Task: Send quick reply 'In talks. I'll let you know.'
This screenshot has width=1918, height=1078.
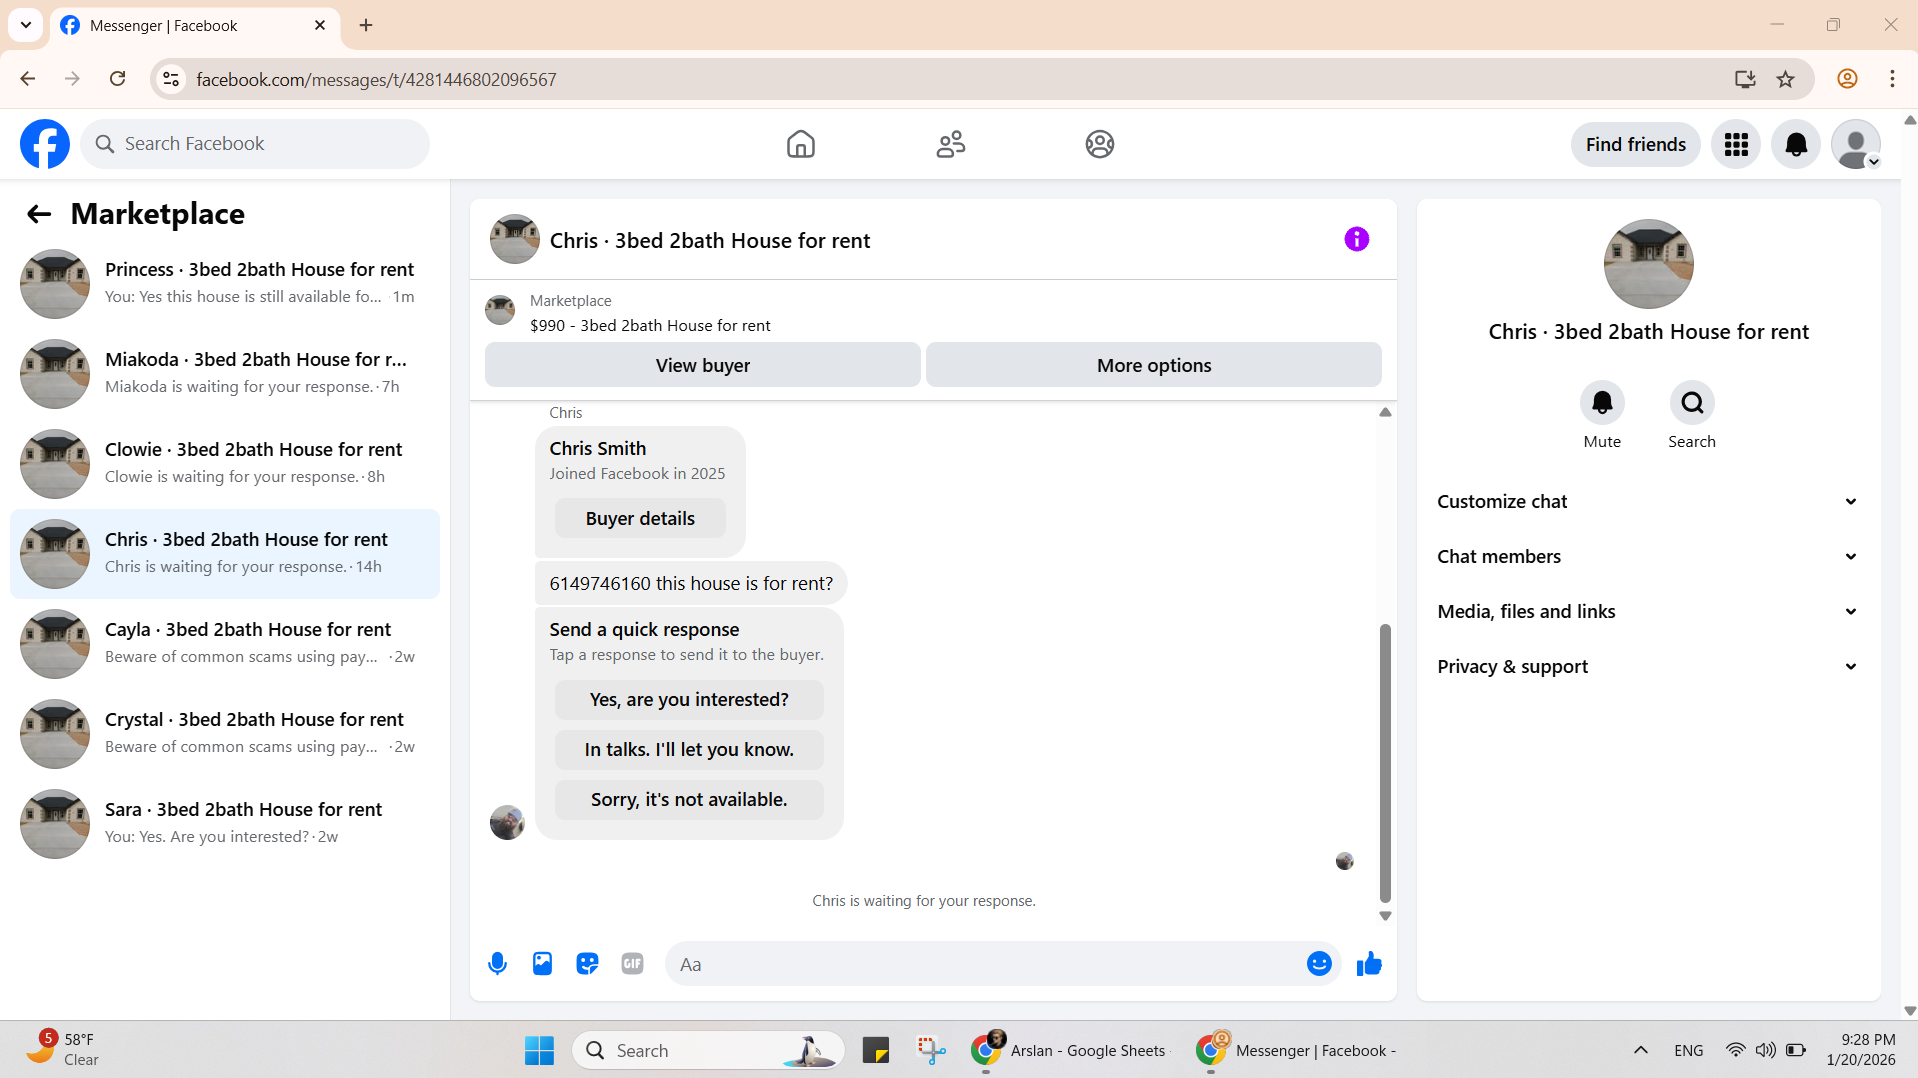Action: tap(689, 750)
